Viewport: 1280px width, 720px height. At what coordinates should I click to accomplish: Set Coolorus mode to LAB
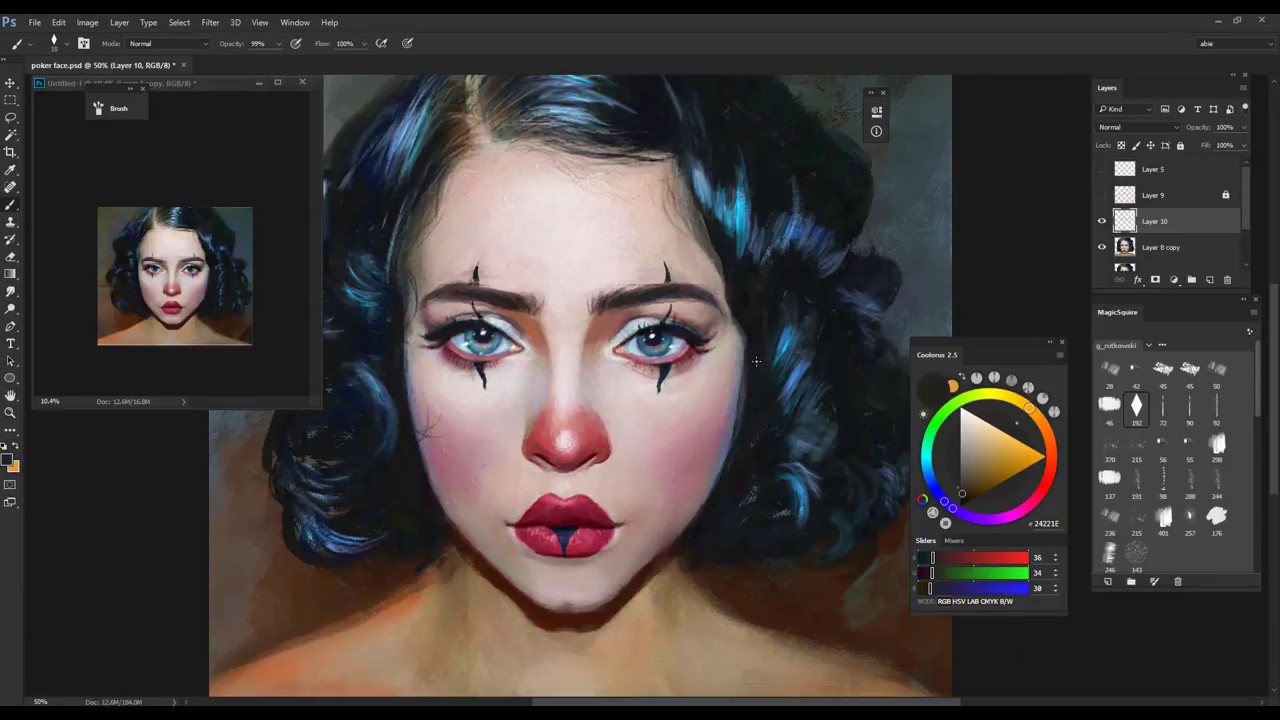(x=973, y=602)
